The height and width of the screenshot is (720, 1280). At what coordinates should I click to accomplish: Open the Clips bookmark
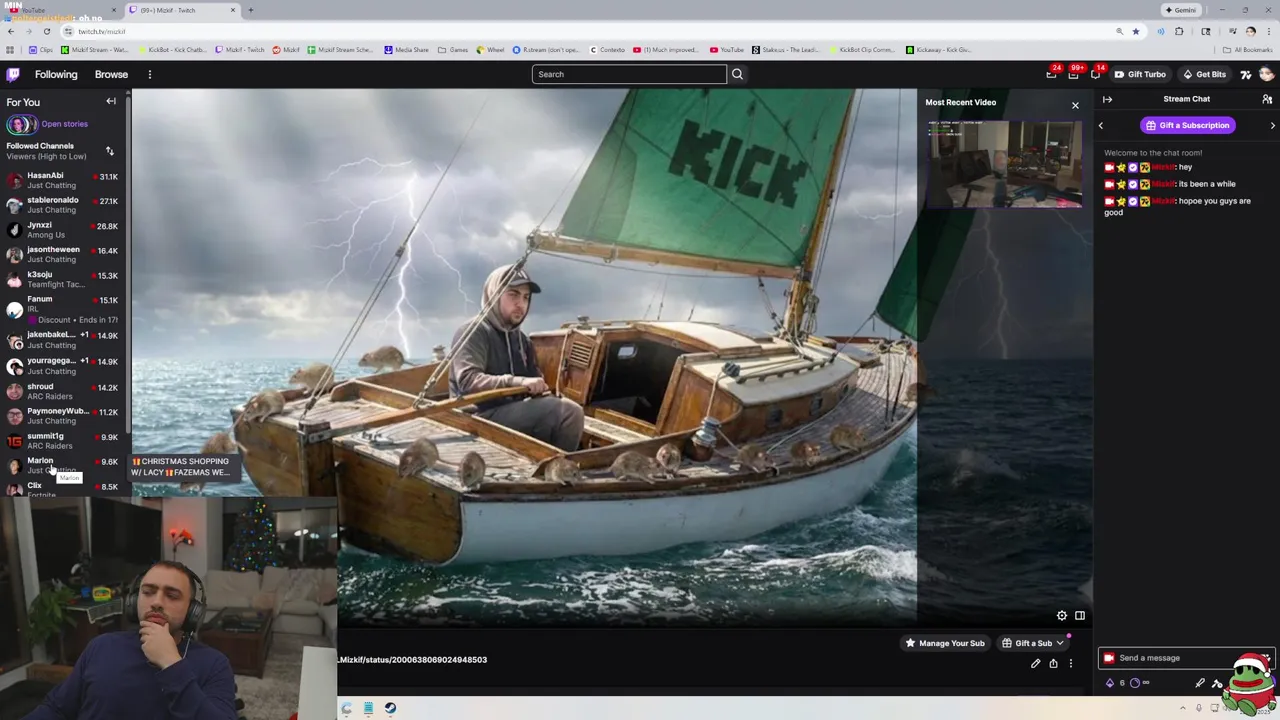41,49
